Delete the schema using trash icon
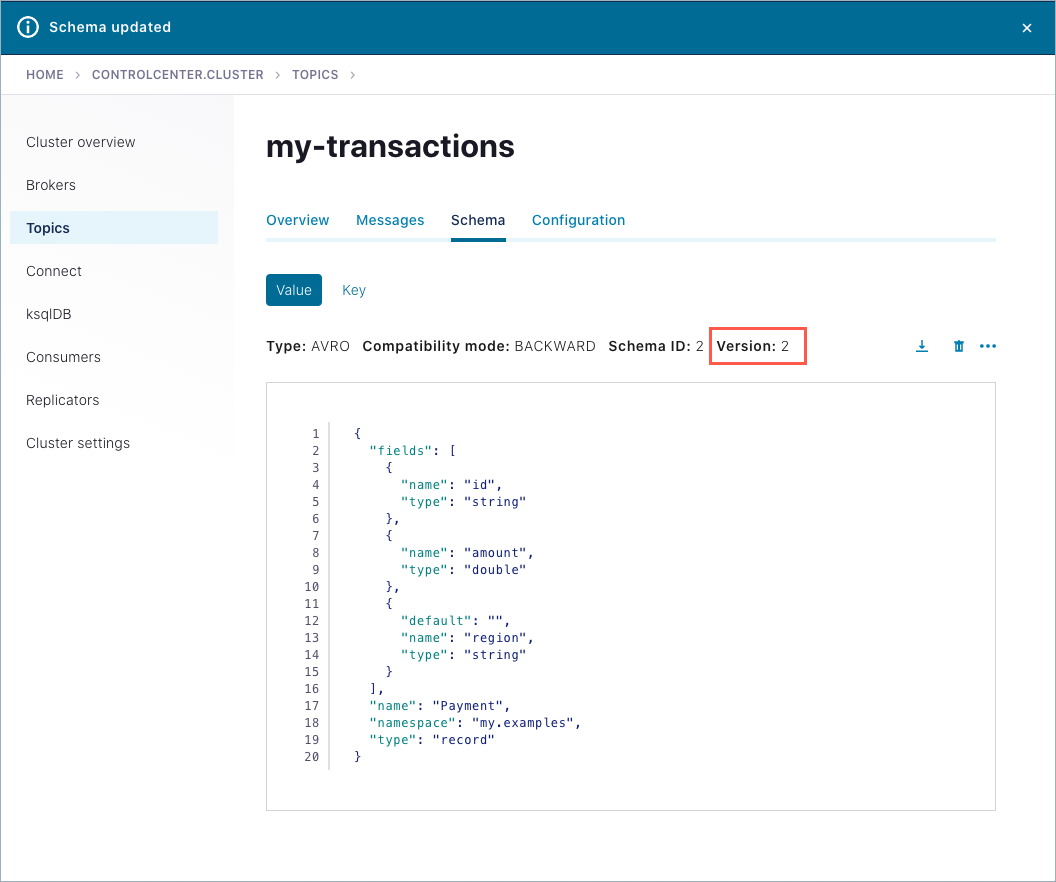Image resolution: width=1056 pixels, height=882 pixels. point(958,346)
